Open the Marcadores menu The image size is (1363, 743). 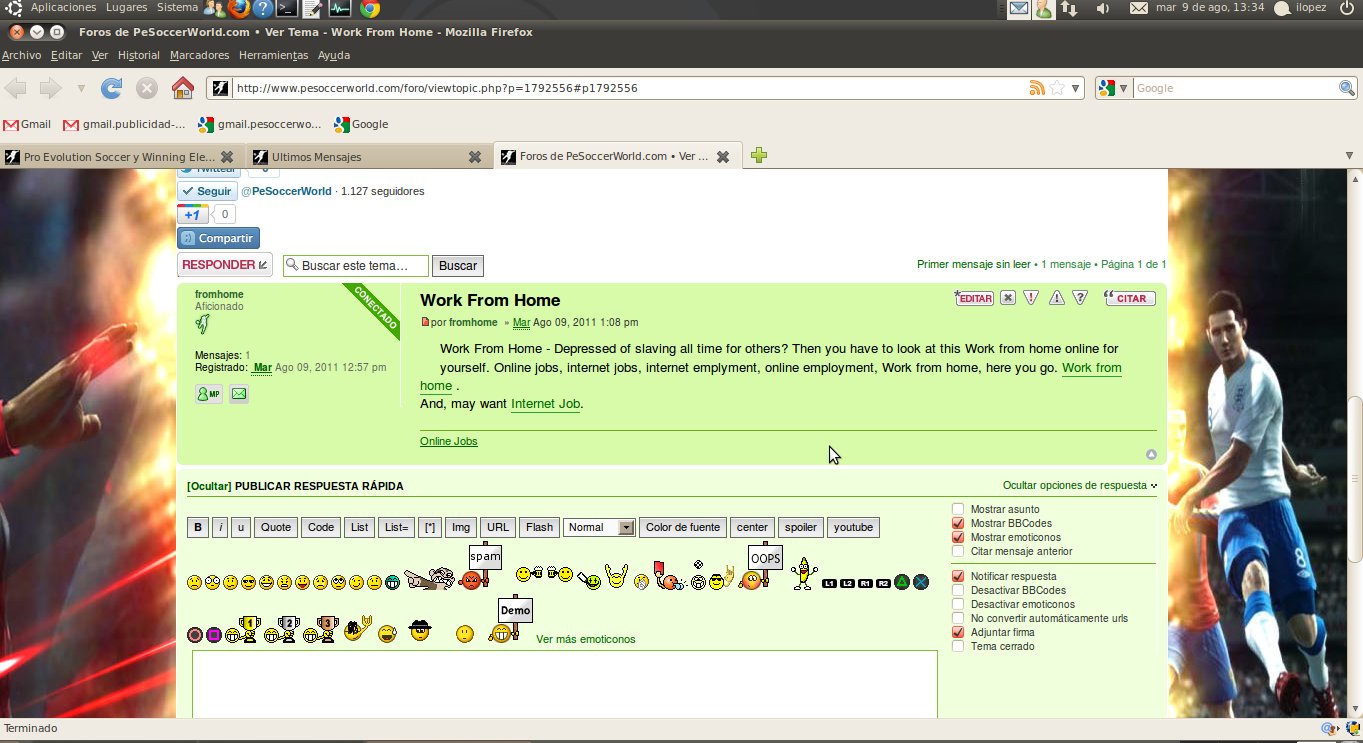pyautogui.click(x=199, y=55)
